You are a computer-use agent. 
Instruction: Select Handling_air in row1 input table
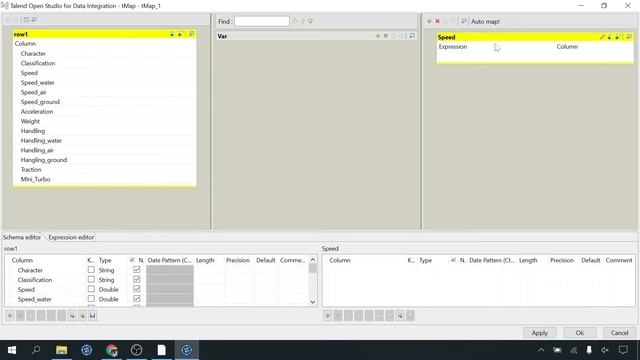click(37, 150)
